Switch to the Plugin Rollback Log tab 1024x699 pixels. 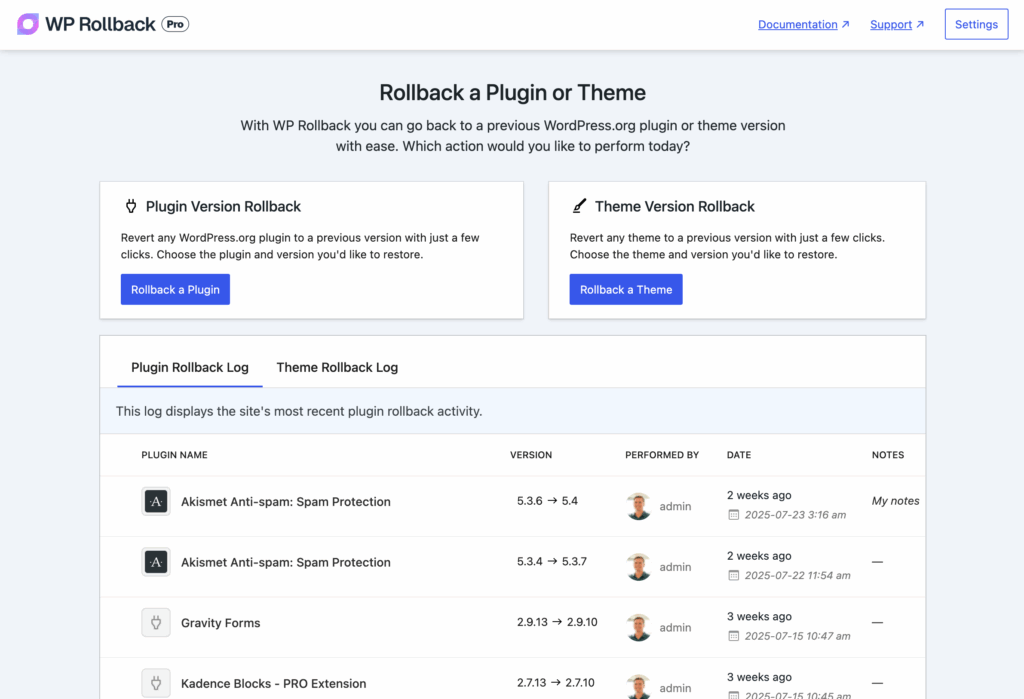pos(190,367)
